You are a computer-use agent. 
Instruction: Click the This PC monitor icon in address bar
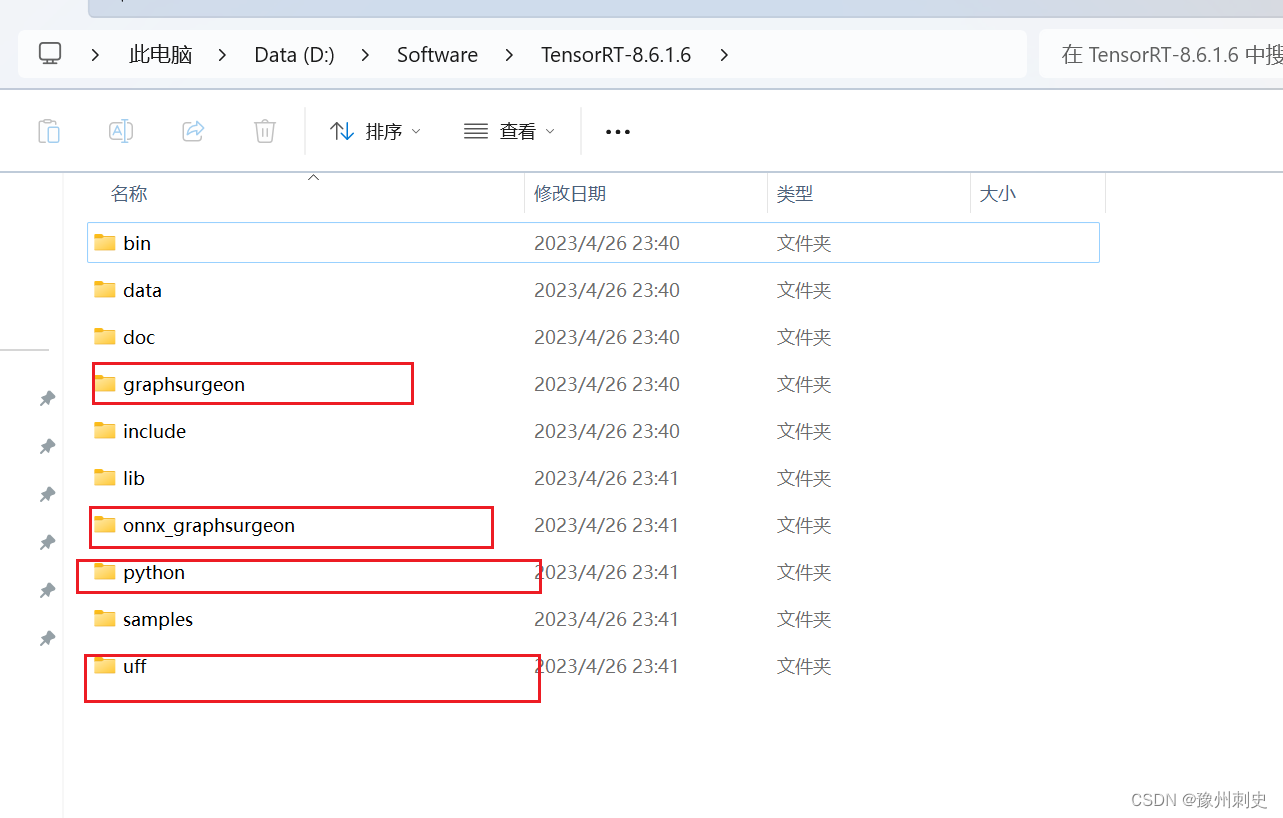click(x=50, y=54)
